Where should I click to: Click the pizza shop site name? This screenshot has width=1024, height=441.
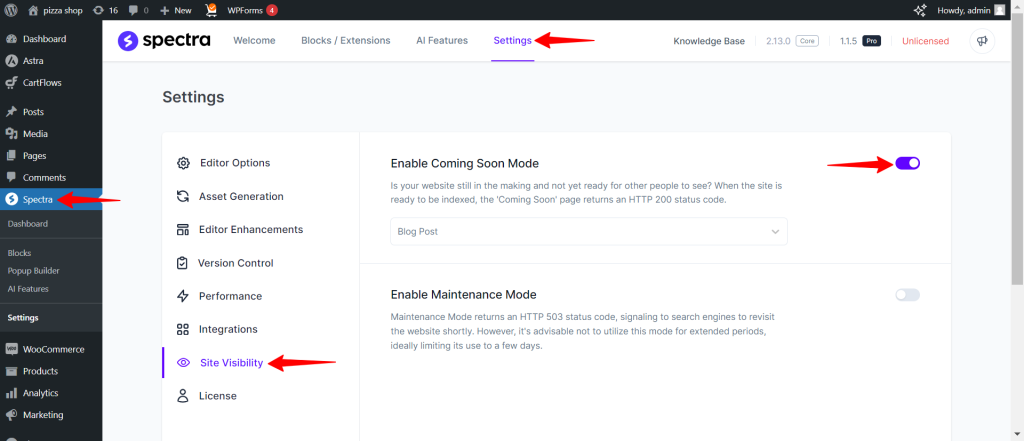click(64, 10)
